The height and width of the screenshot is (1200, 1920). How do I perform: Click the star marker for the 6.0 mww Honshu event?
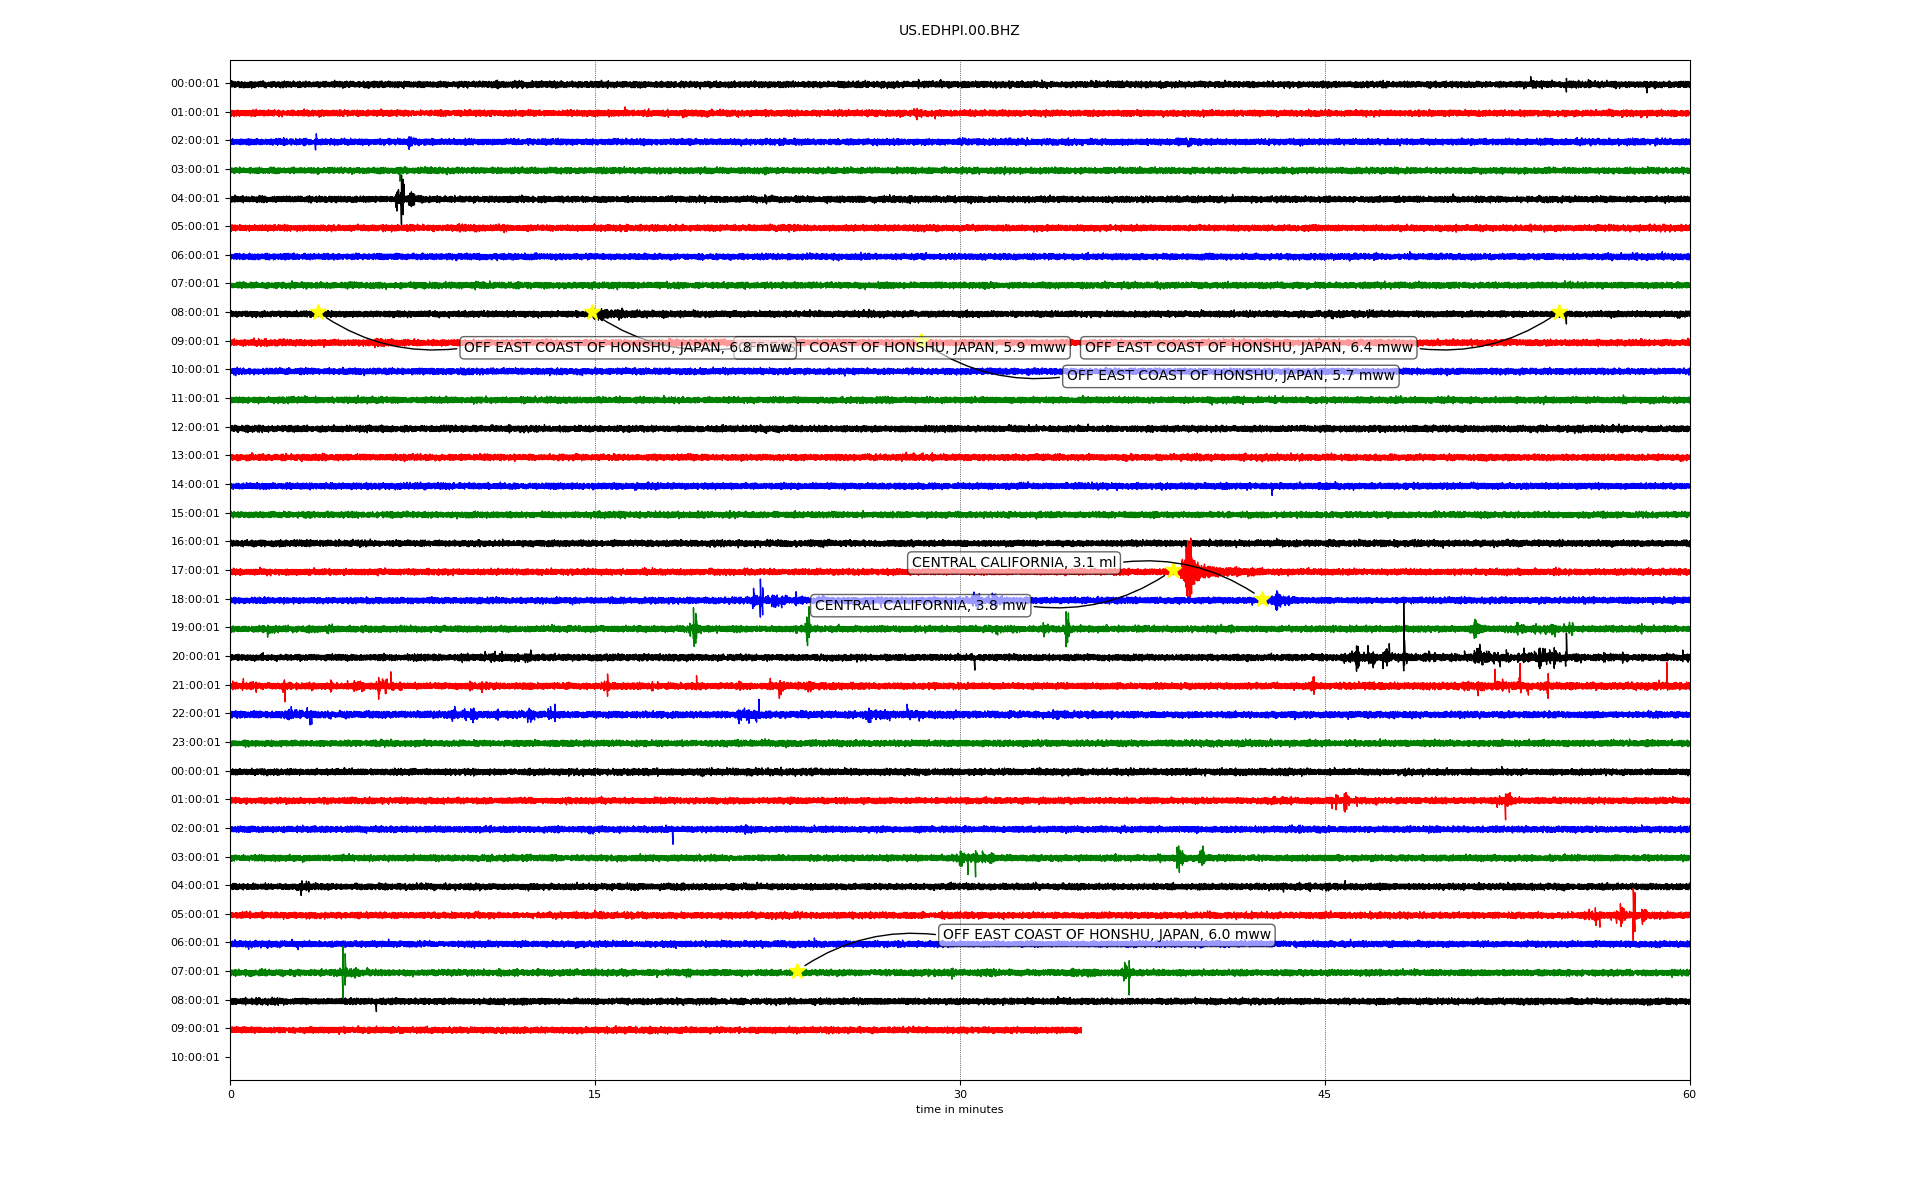pyautogui.click(x=797, y=971)
